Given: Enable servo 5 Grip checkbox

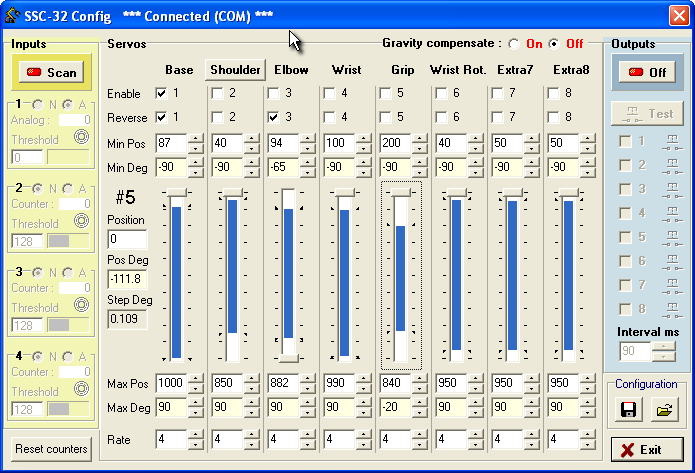Looking at the screenshot, I should click(385, 94).
